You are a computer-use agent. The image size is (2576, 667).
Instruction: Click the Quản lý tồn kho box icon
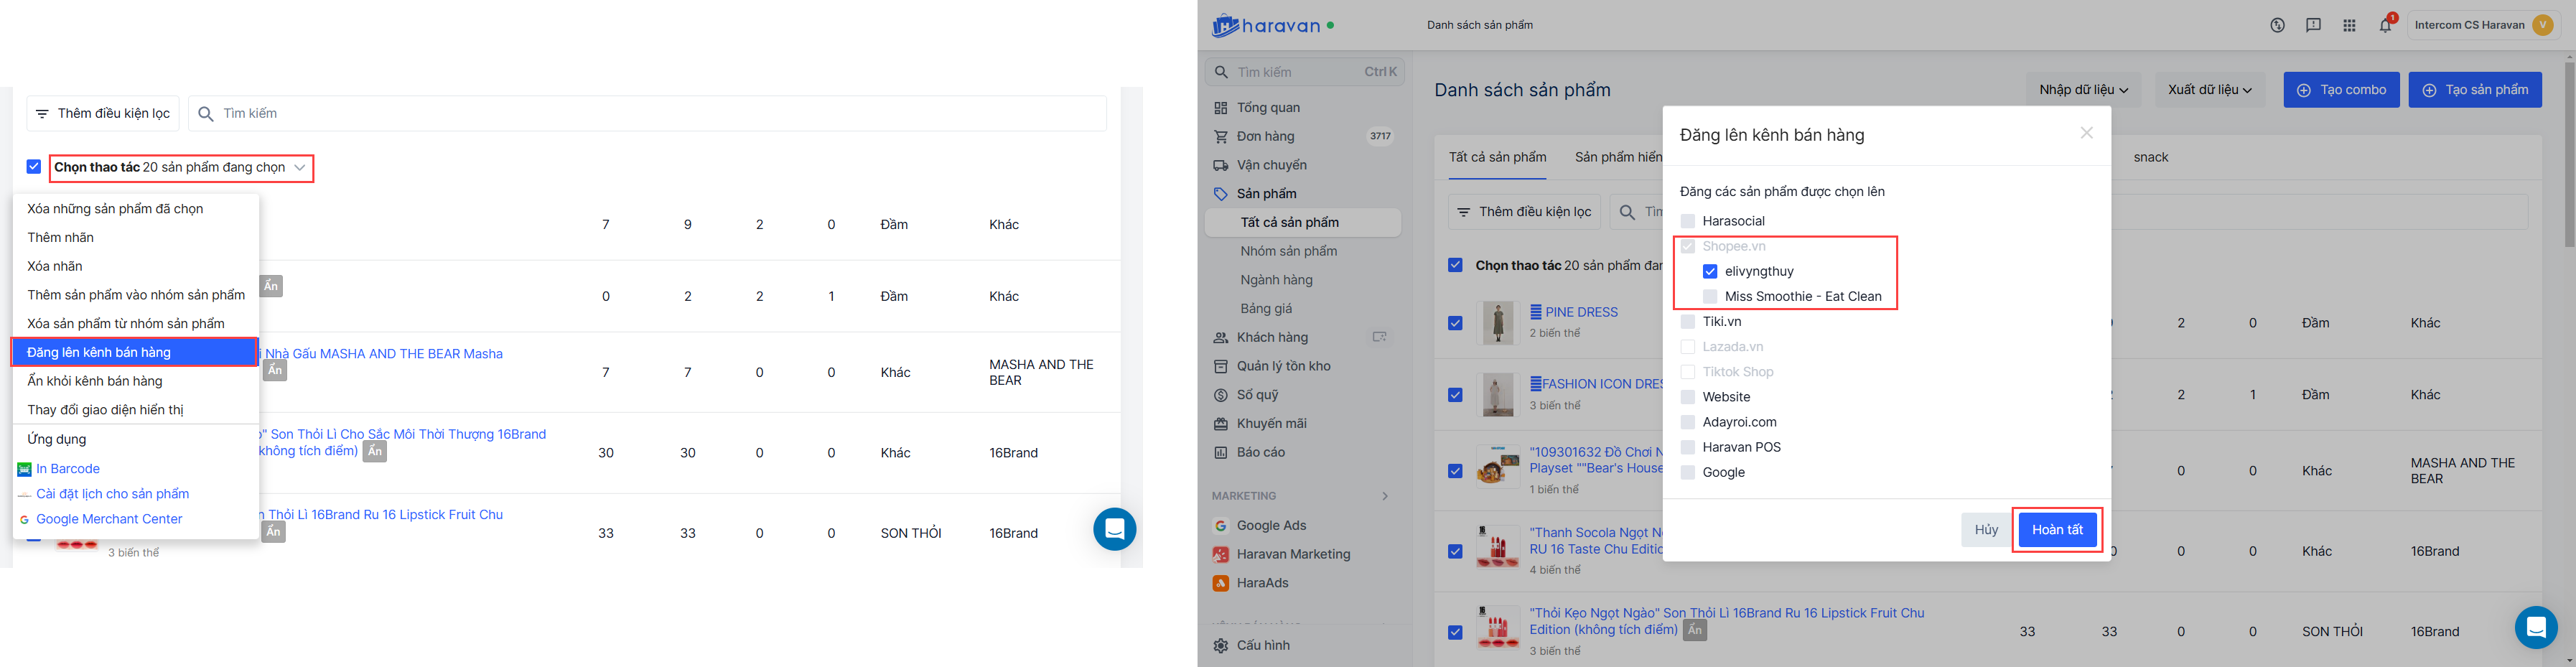[1220, 367]
